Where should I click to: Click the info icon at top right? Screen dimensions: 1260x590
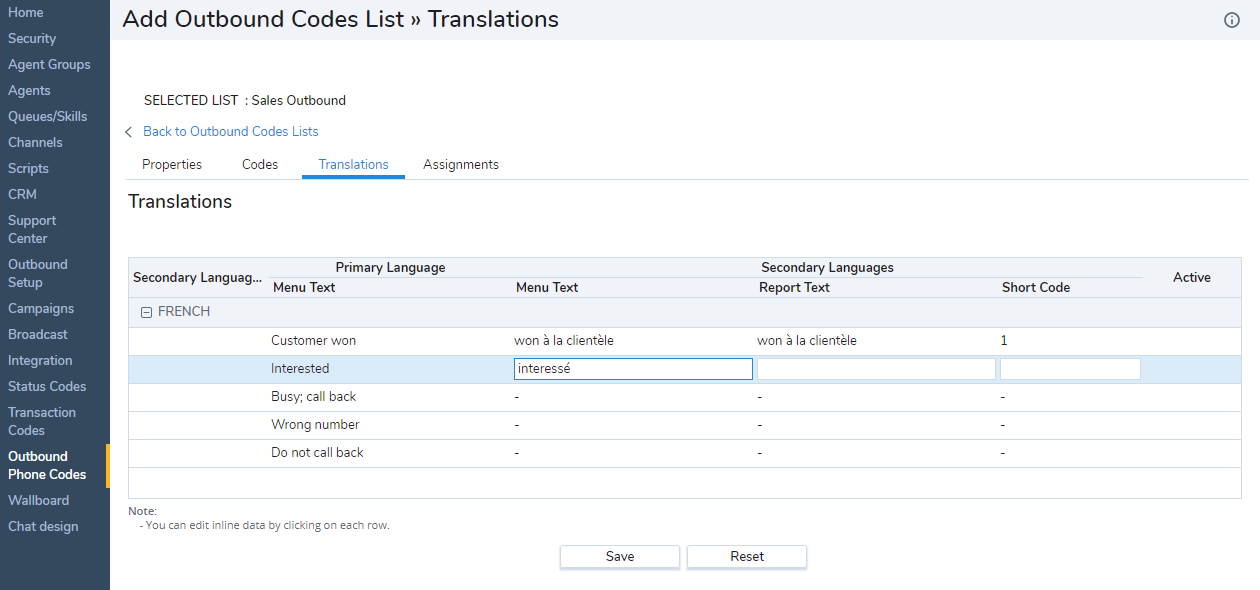tap(1232, 20)
